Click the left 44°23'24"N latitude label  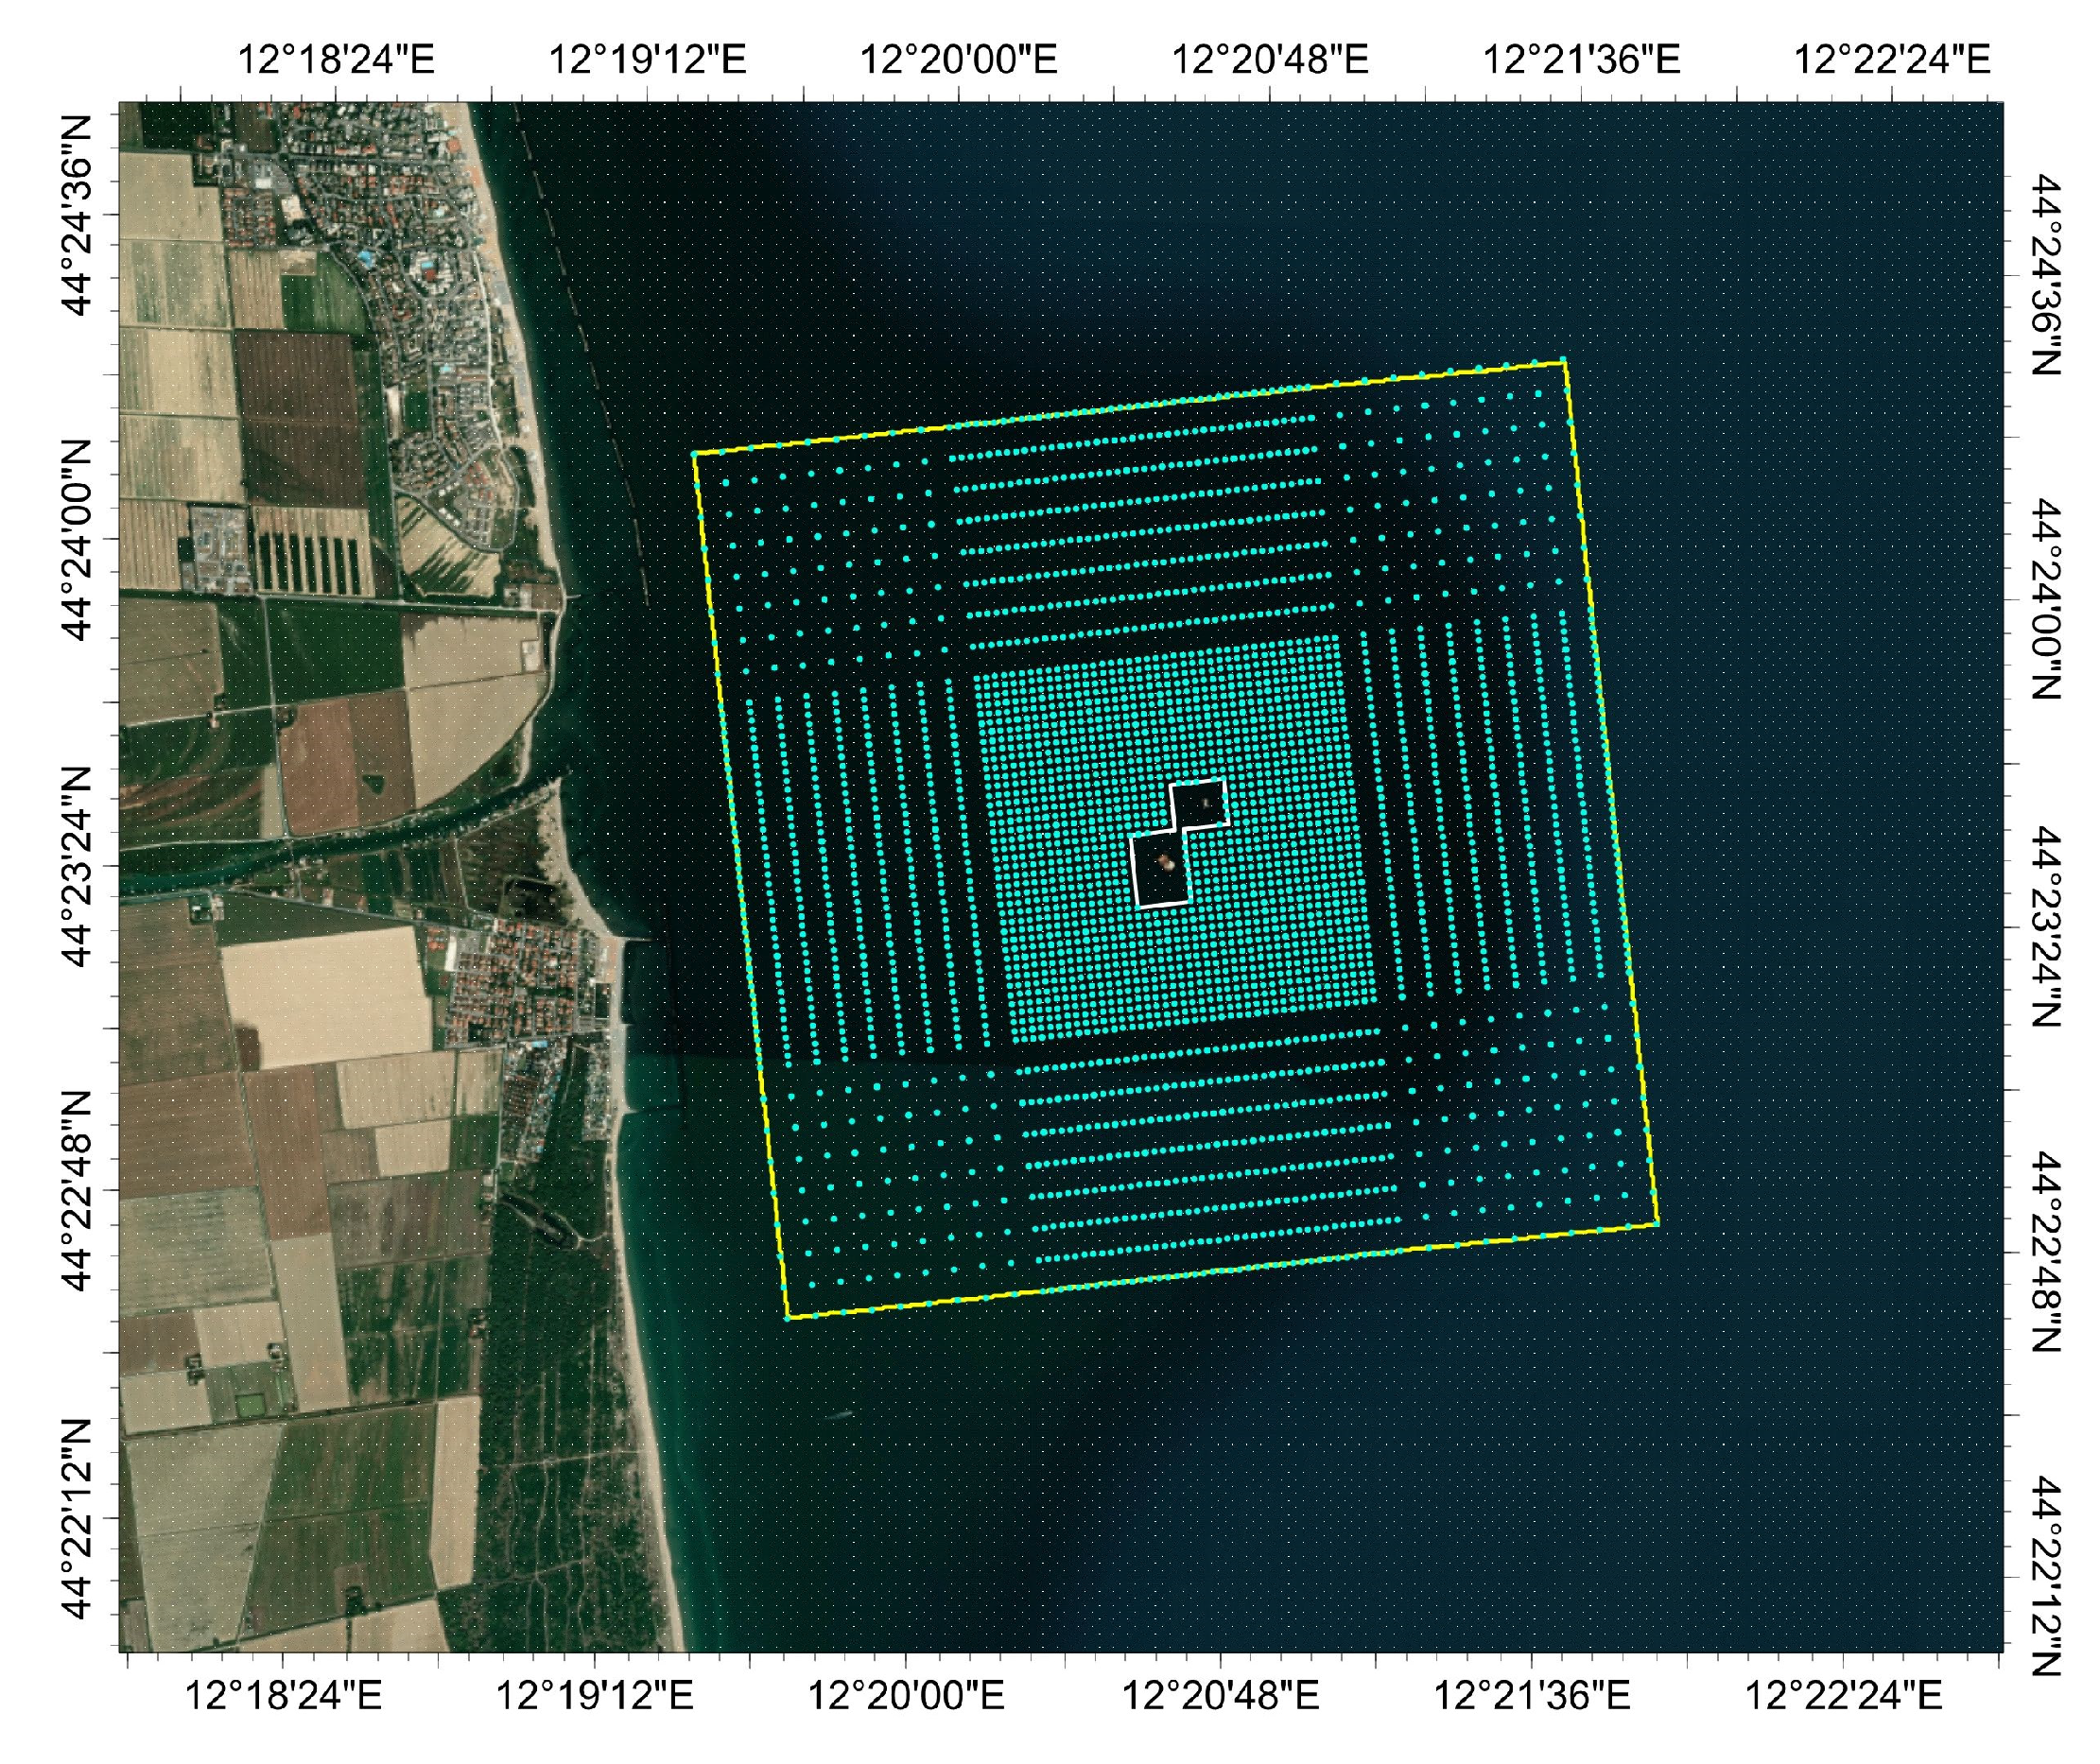(x=77, y=867)
